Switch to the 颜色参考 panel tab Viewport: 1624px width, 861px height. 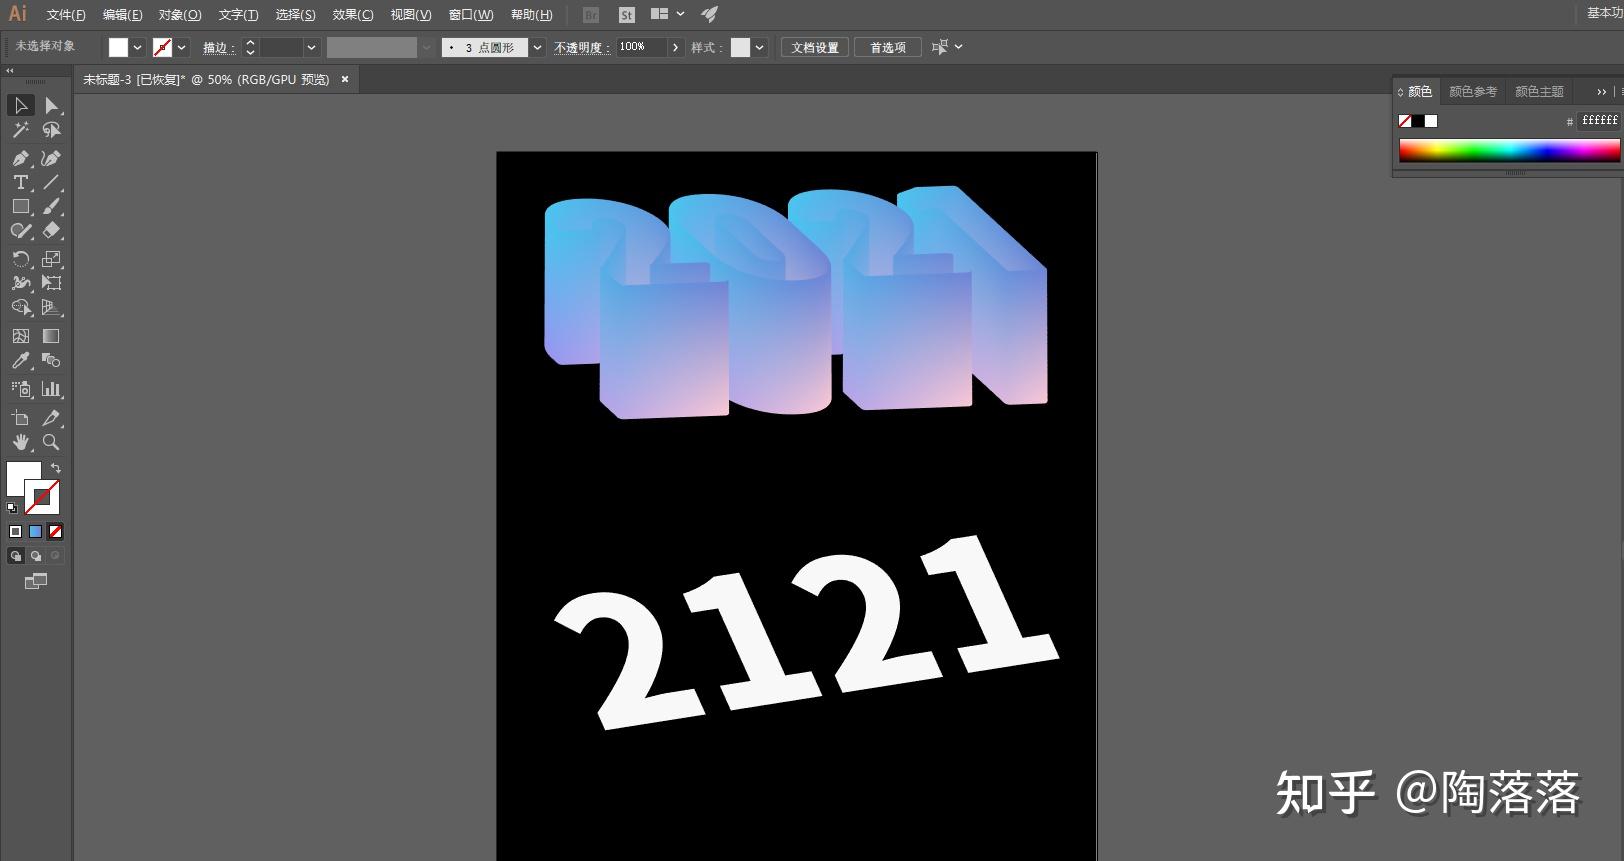point(1473,91)
